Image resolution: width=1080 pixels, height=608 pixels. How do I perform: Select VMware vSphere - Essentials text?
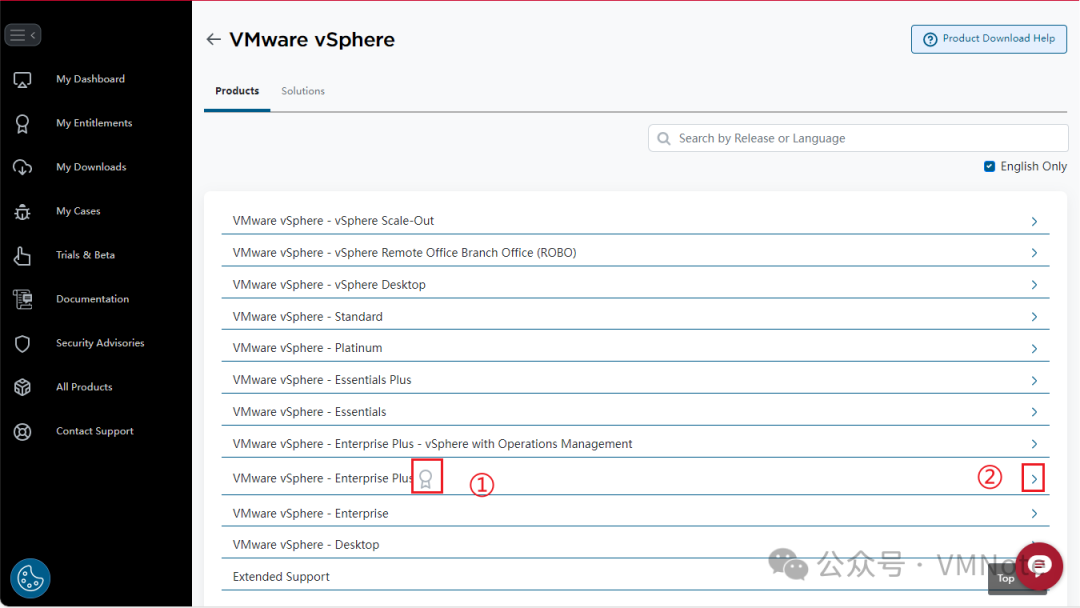[309, 412]
